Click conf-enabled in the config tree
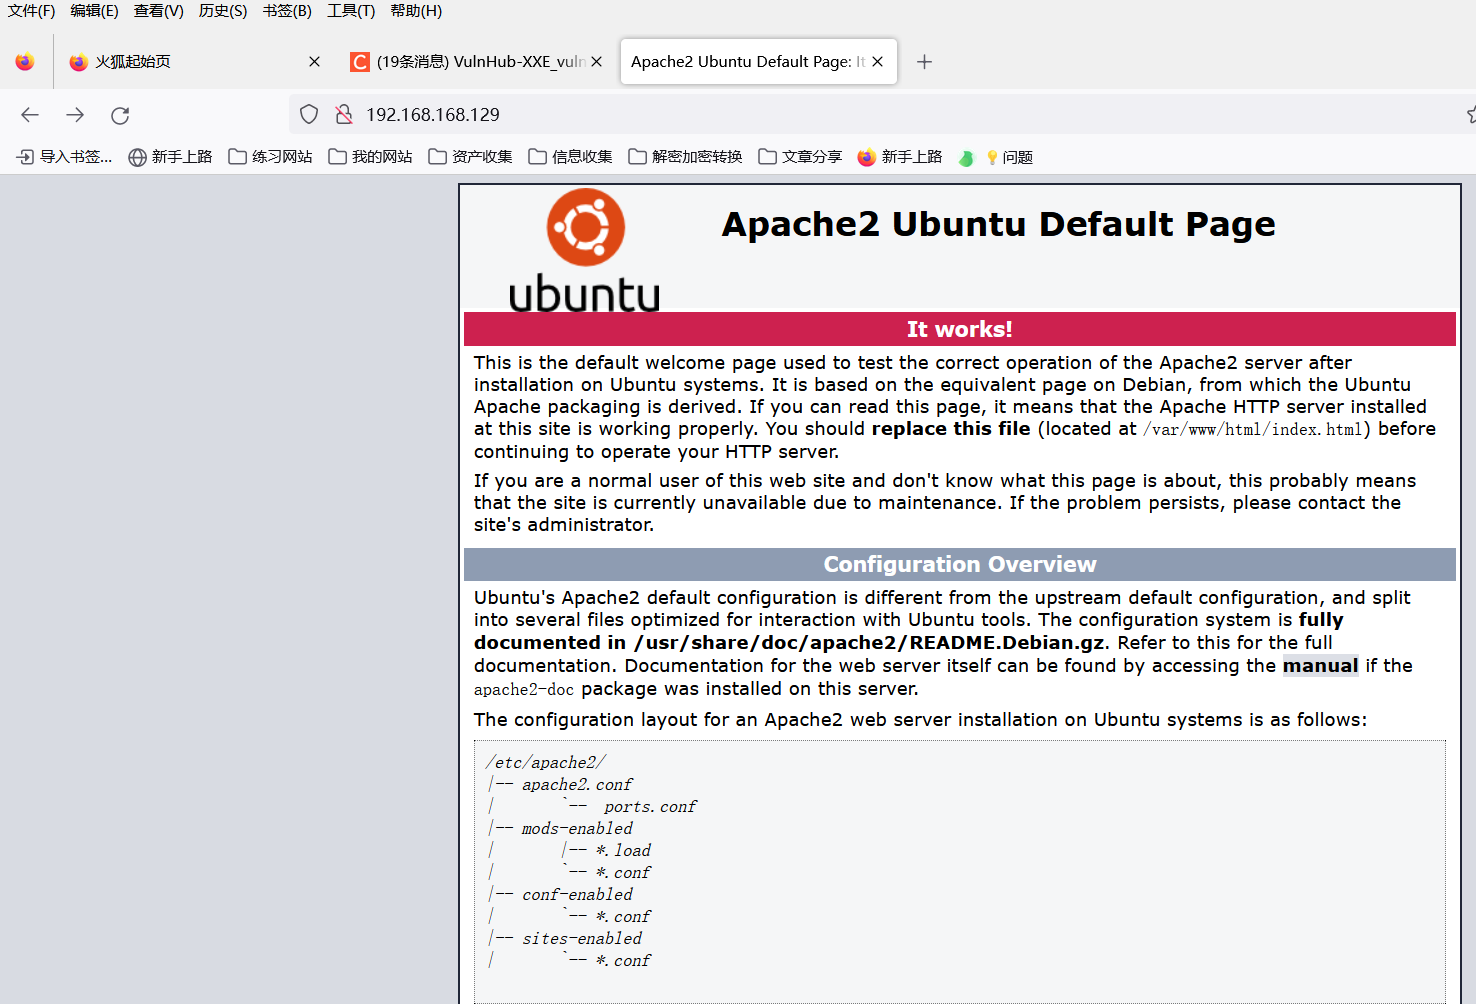 (577, 895)
